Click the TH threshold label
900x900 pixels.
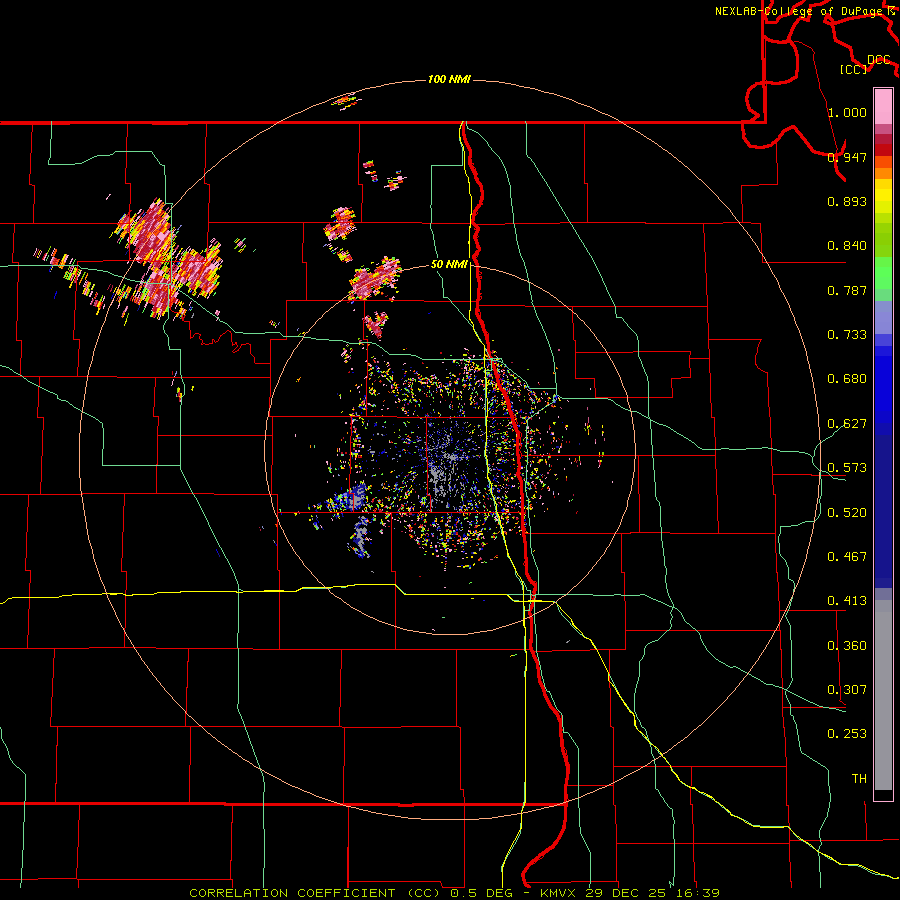859,779
